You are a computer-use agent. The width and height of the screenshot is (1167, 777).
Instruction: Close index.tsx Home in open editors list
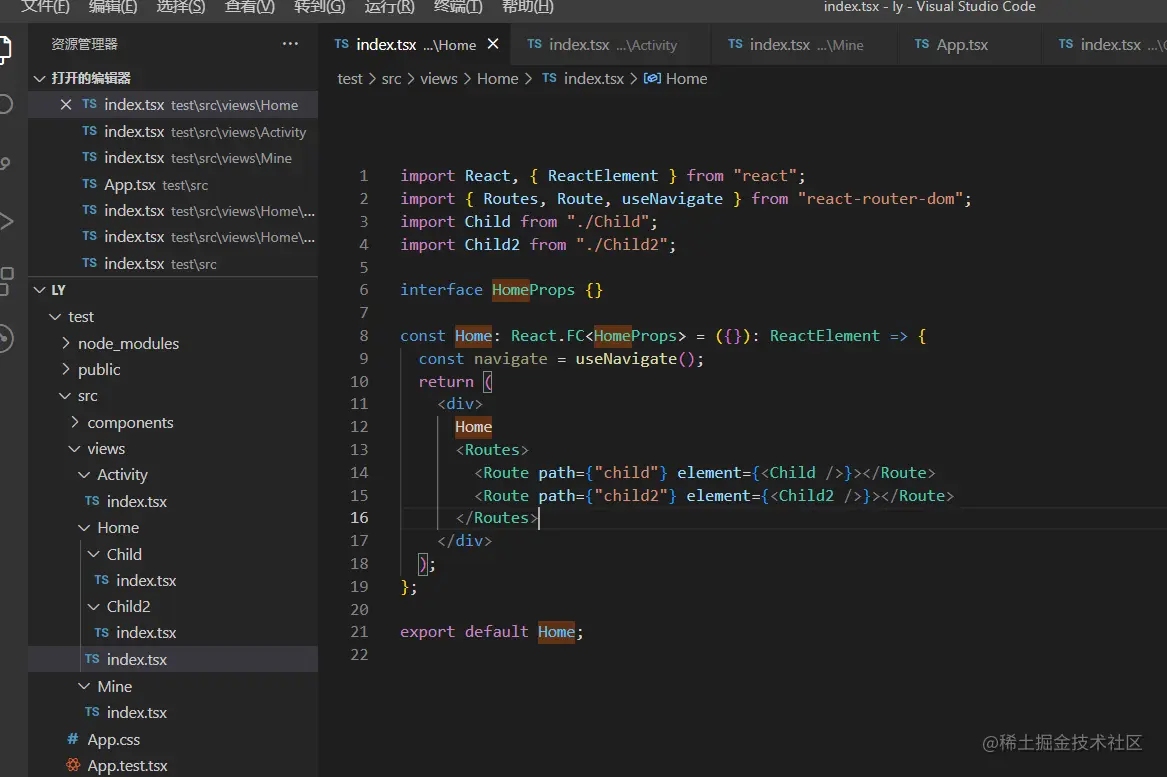(66, 105)
